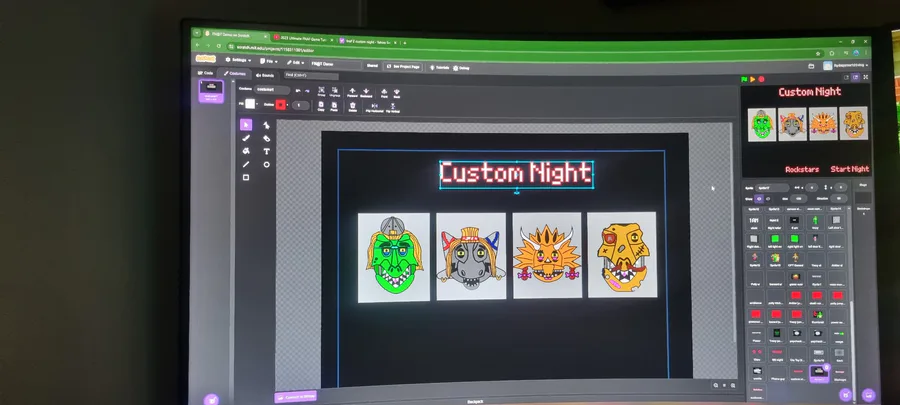Open My Stuff folder icon

point(812,67)
